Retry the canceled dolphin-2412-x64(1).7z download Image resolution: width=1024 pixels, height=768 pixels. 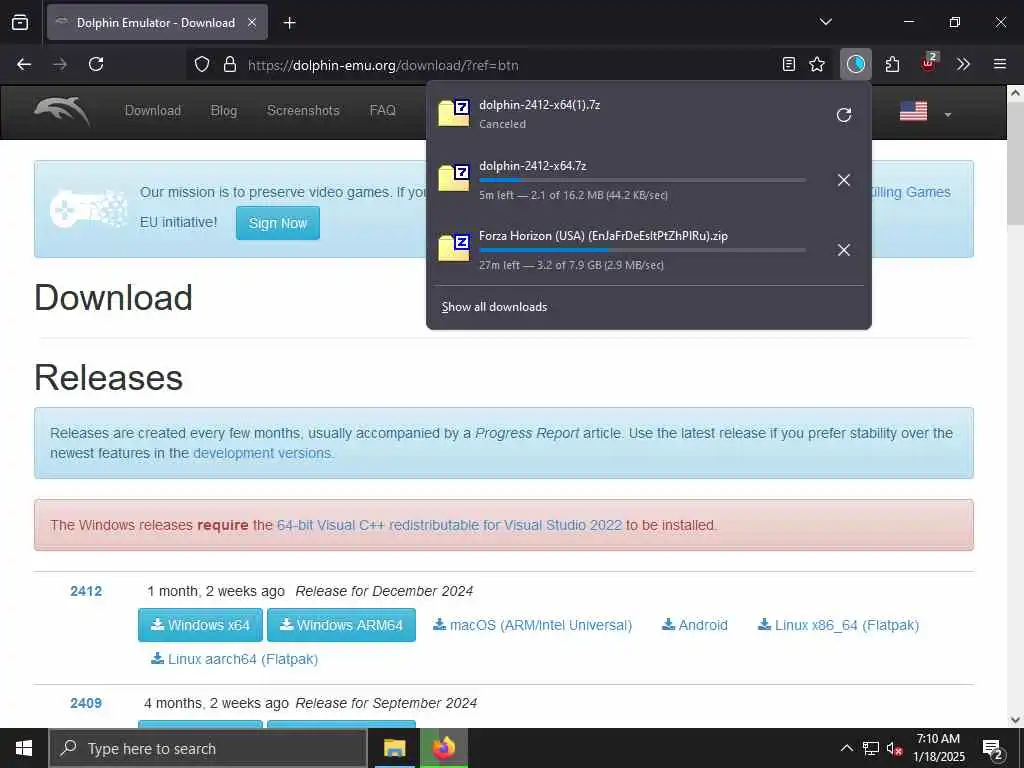click(x=844, y=115)
